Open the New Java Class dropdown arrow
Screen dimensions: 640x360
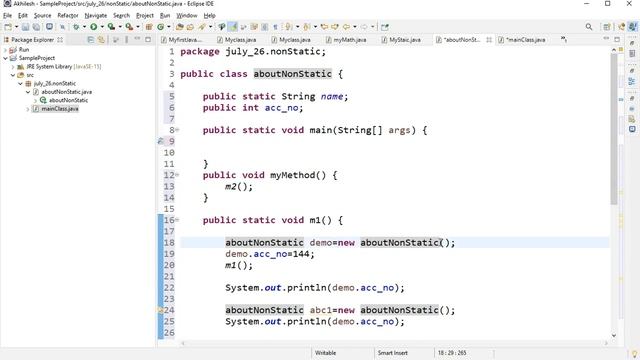click(169, 27)
